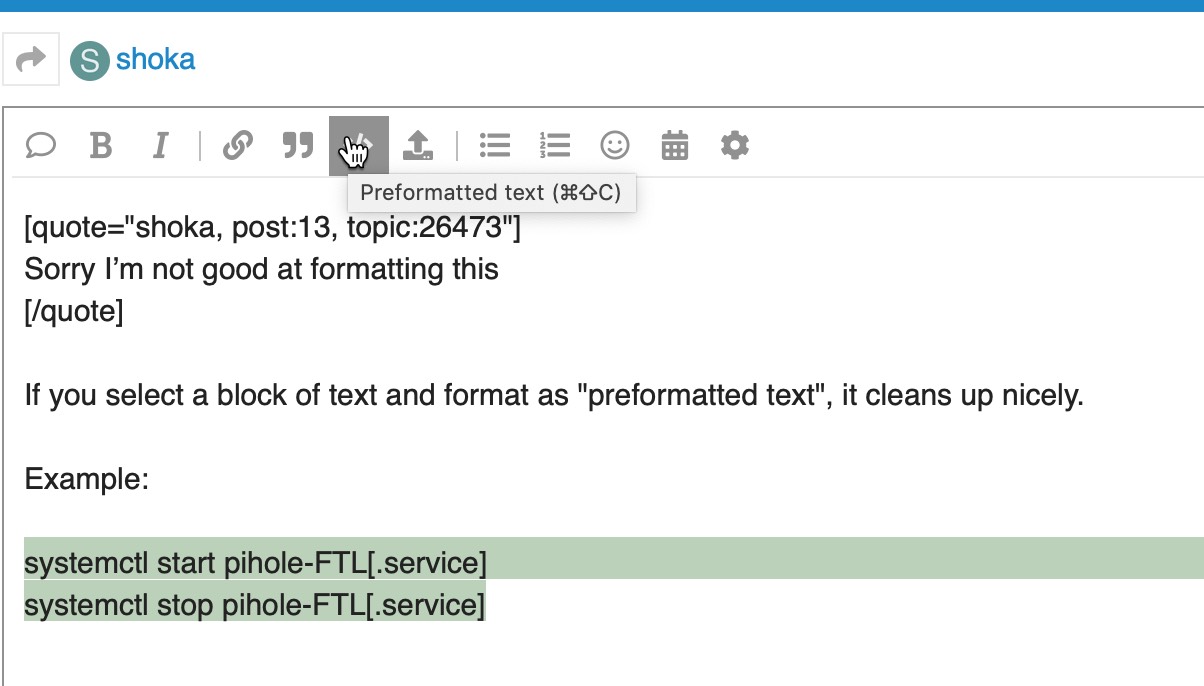Viewport: 1204px width, 686px height.
Task: Open shoka's user avatar
Action: tap(89, 61)
